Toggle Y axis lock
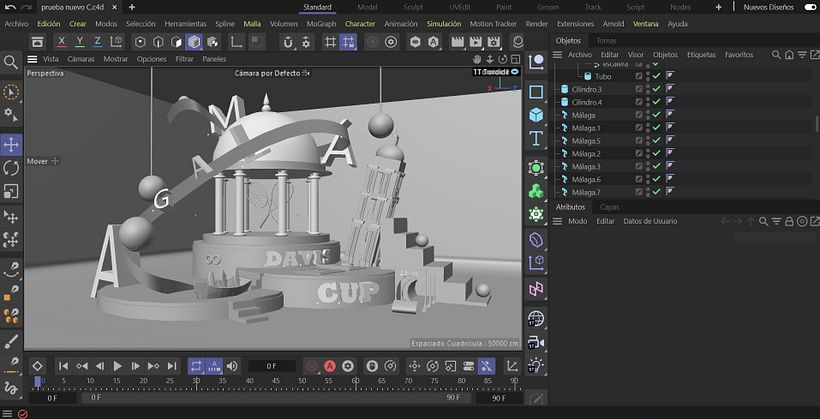 click(x=79, y=42)
